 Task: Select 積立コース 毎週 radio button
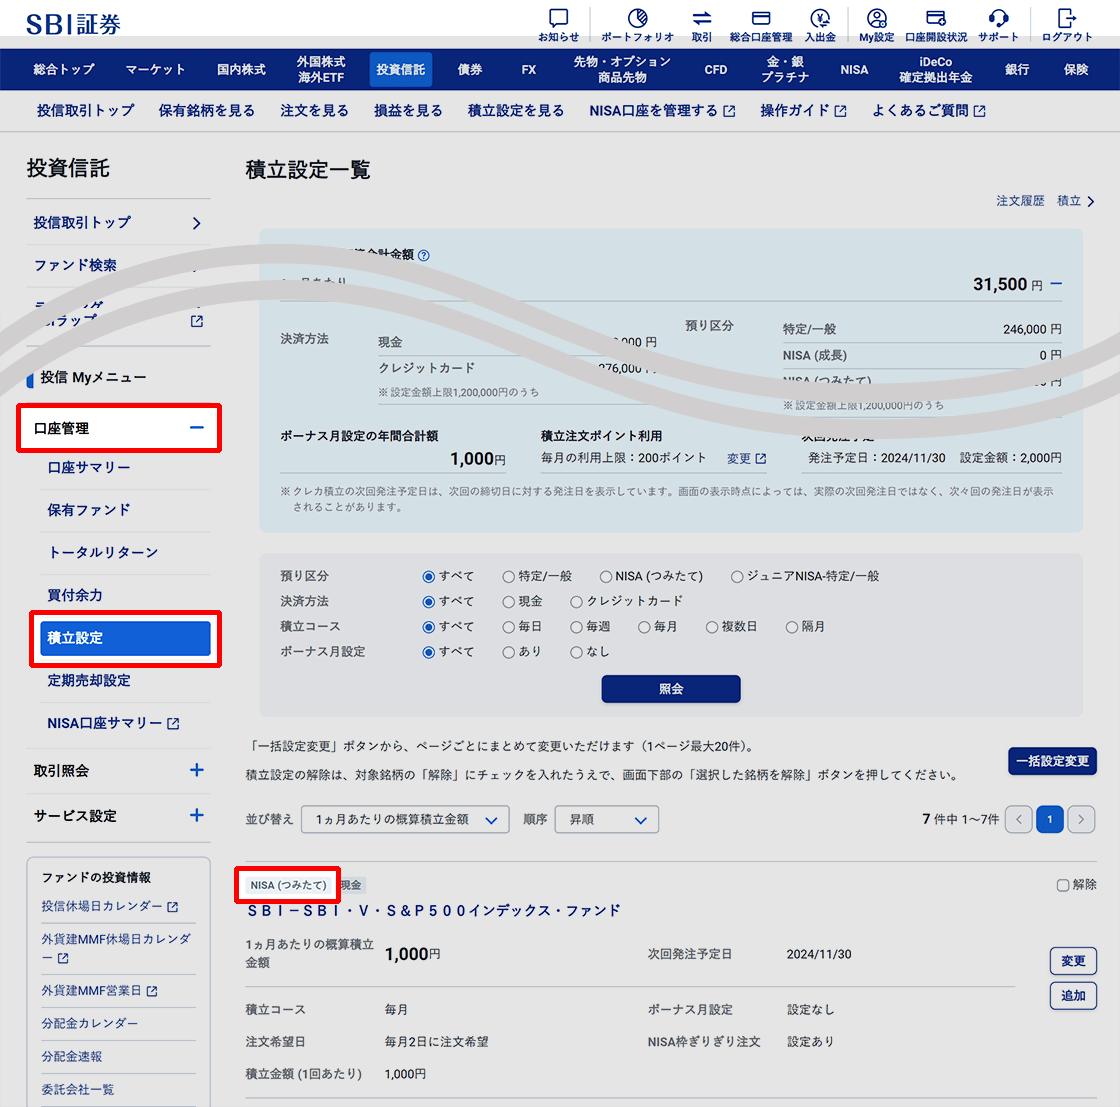click(576, 627)
